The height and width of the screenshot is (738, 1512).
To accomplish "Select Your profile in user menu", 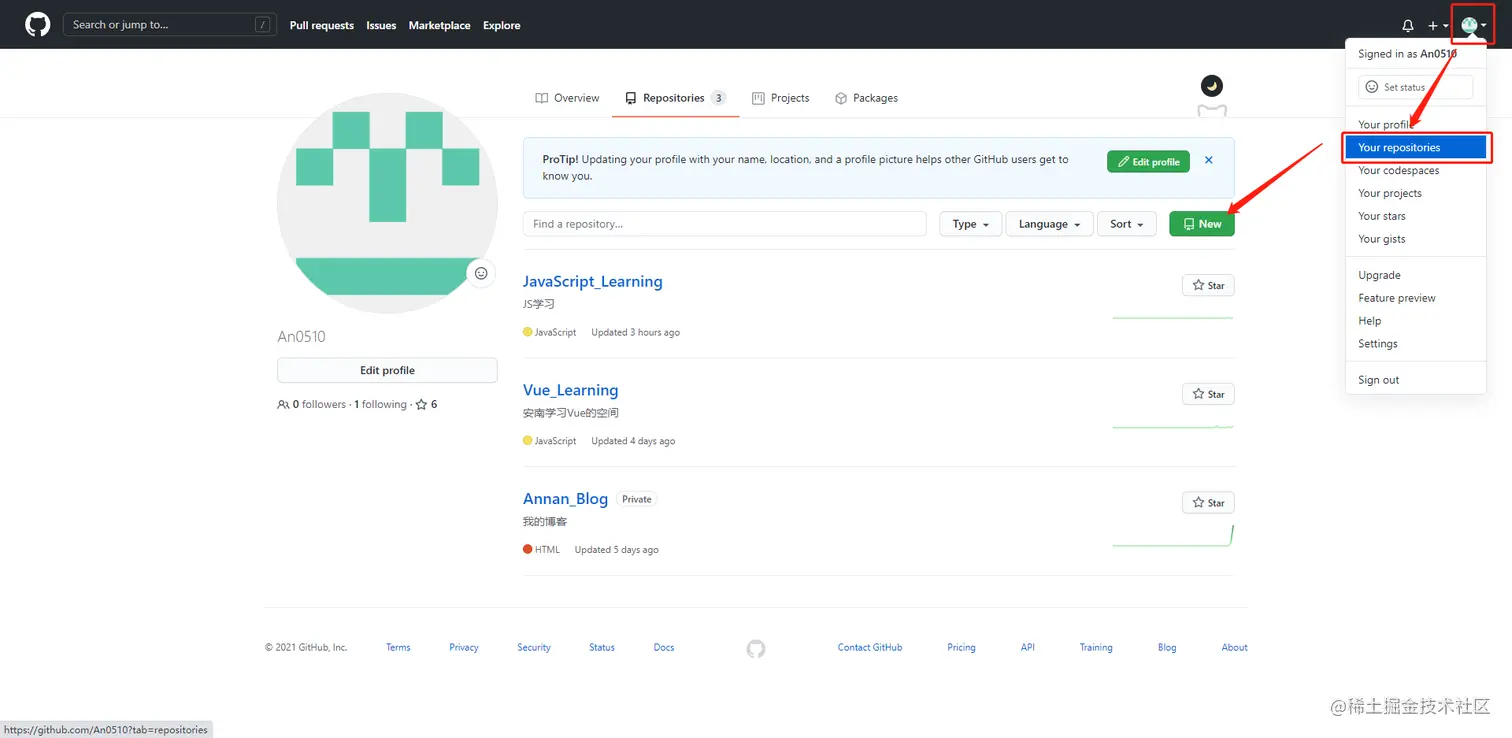I will tap(1415, 125).
